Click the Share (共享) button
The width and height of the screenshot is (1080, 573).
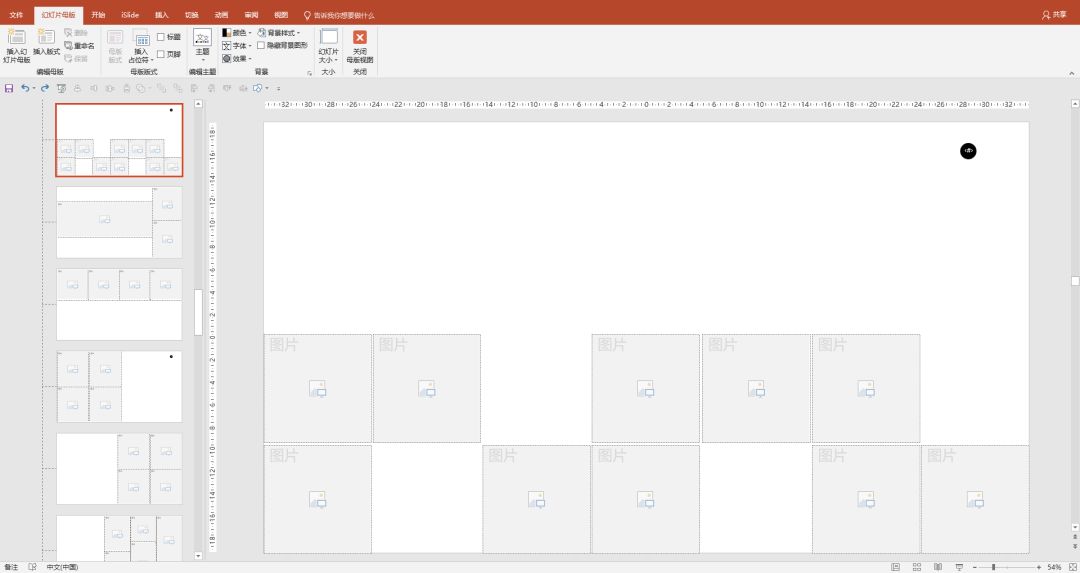point(1054,14)
